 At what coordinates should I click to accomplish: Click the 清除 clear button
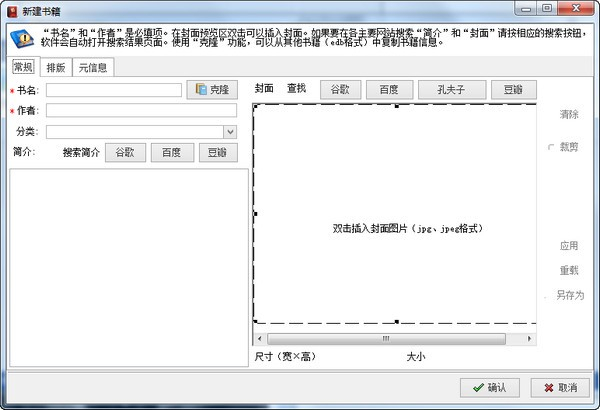(x=569, y=114)
